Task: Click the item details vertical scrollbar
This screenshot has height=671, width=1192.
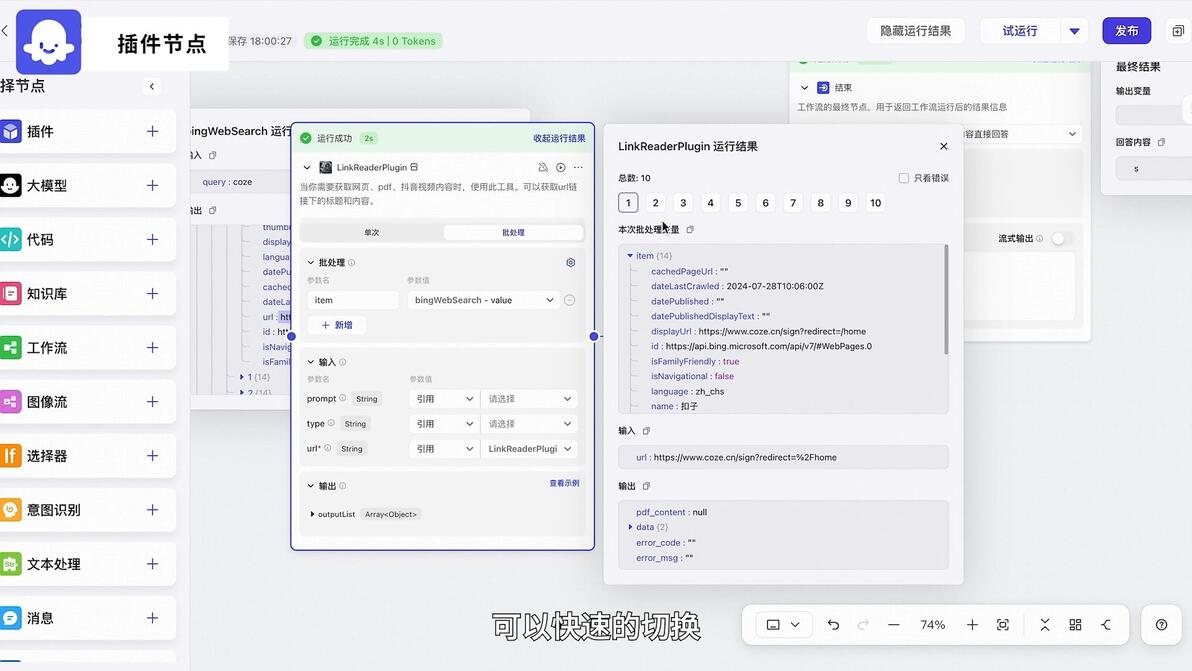Action: (946, 299)
